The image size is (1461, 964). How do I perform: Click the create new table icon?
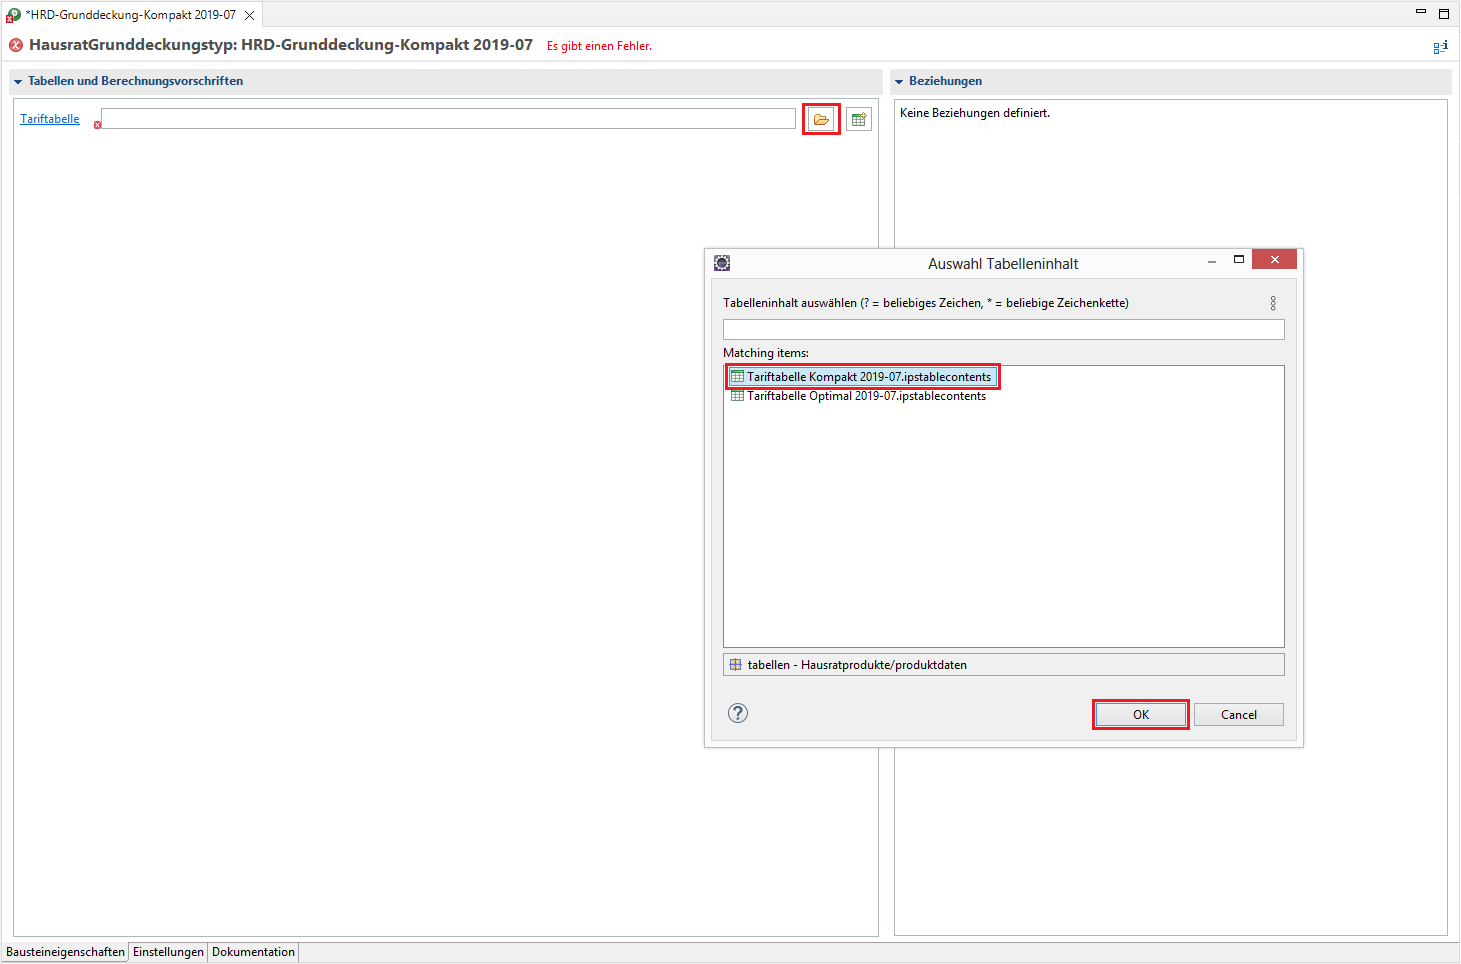point(858,120)
